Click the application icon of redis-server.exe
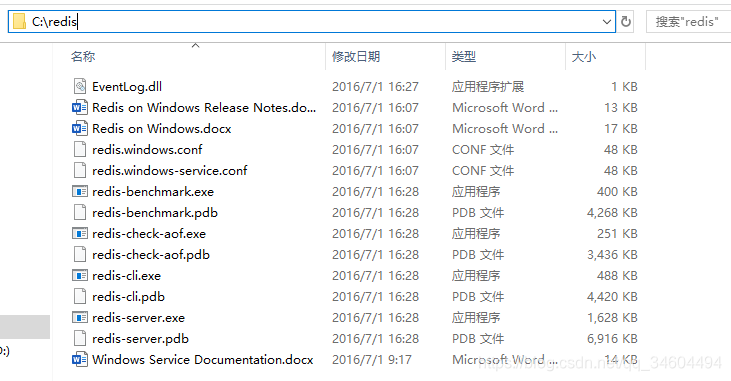Screen dimensions: 731x381 80,317
